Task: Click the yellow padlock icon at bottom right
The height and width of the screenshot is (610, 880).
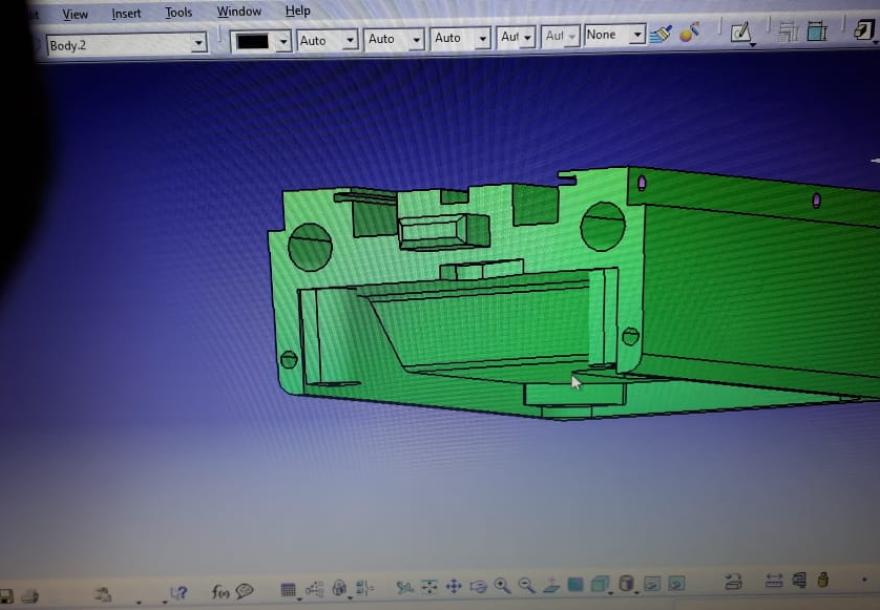Action: (x=823, y=579)
